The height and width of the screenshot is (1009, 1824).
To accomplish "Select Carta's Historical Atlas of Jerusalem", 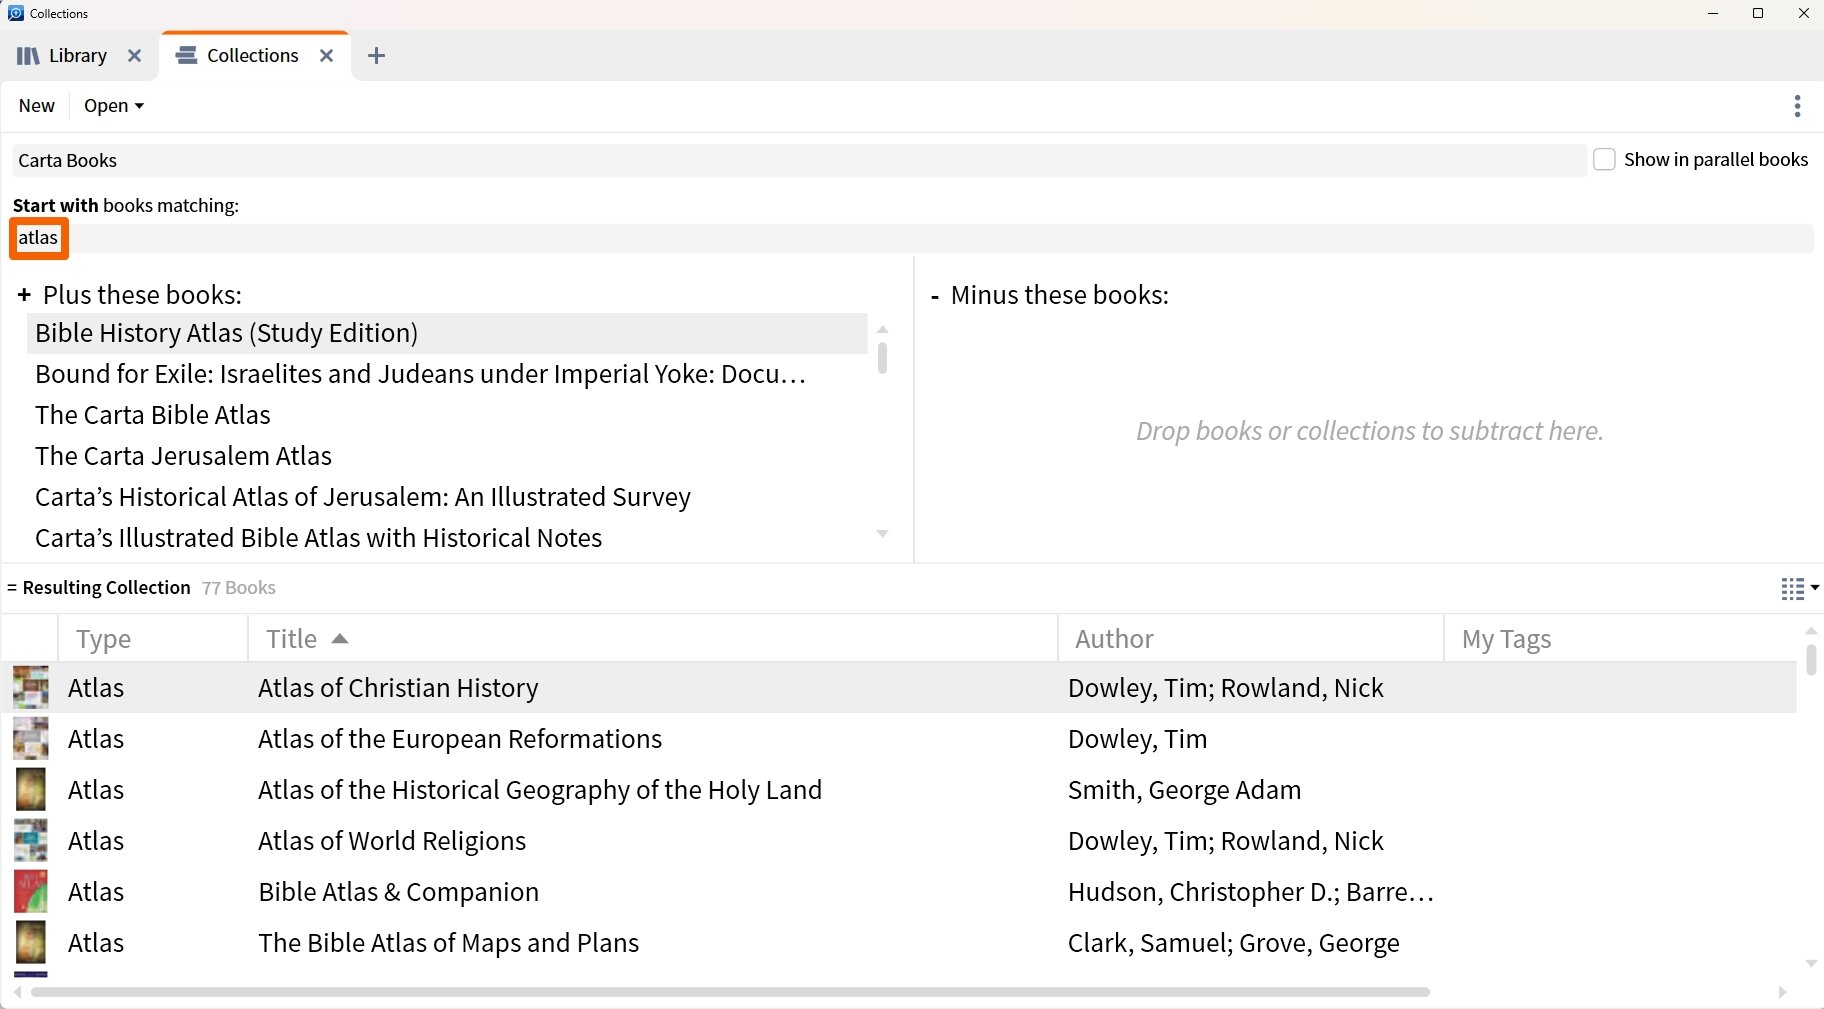I will 447,497.
